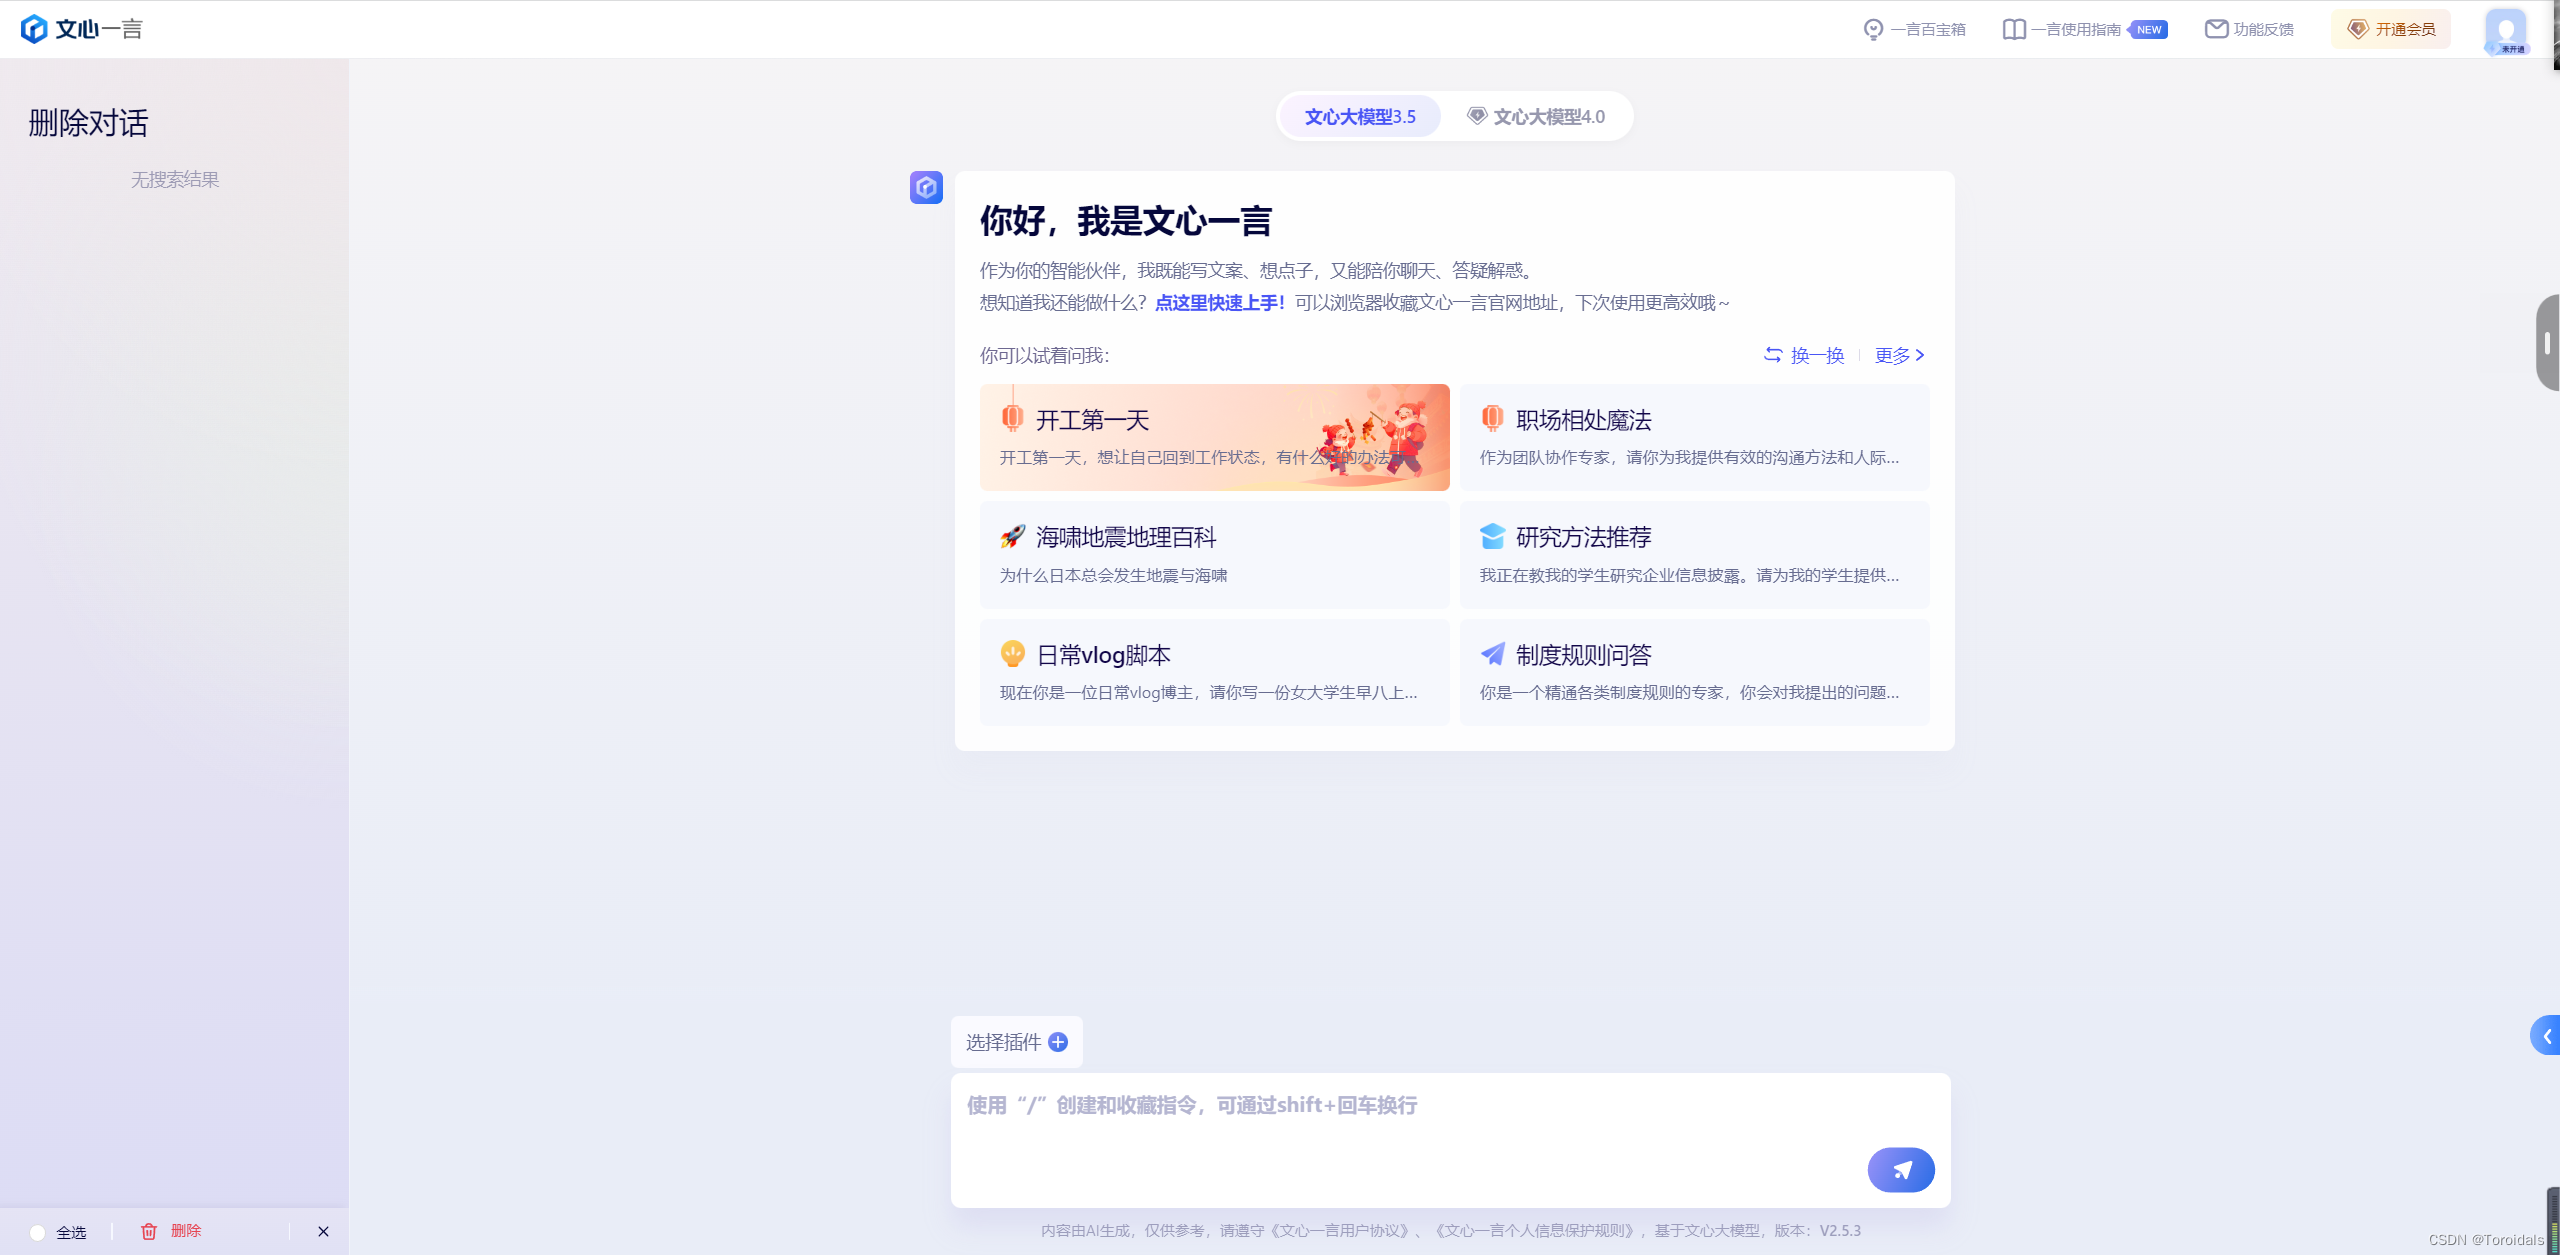Click the rocket icon for 海啸地震地理百科
The width and height of the screenshot is (2560, 1255).
point(1013,537)
